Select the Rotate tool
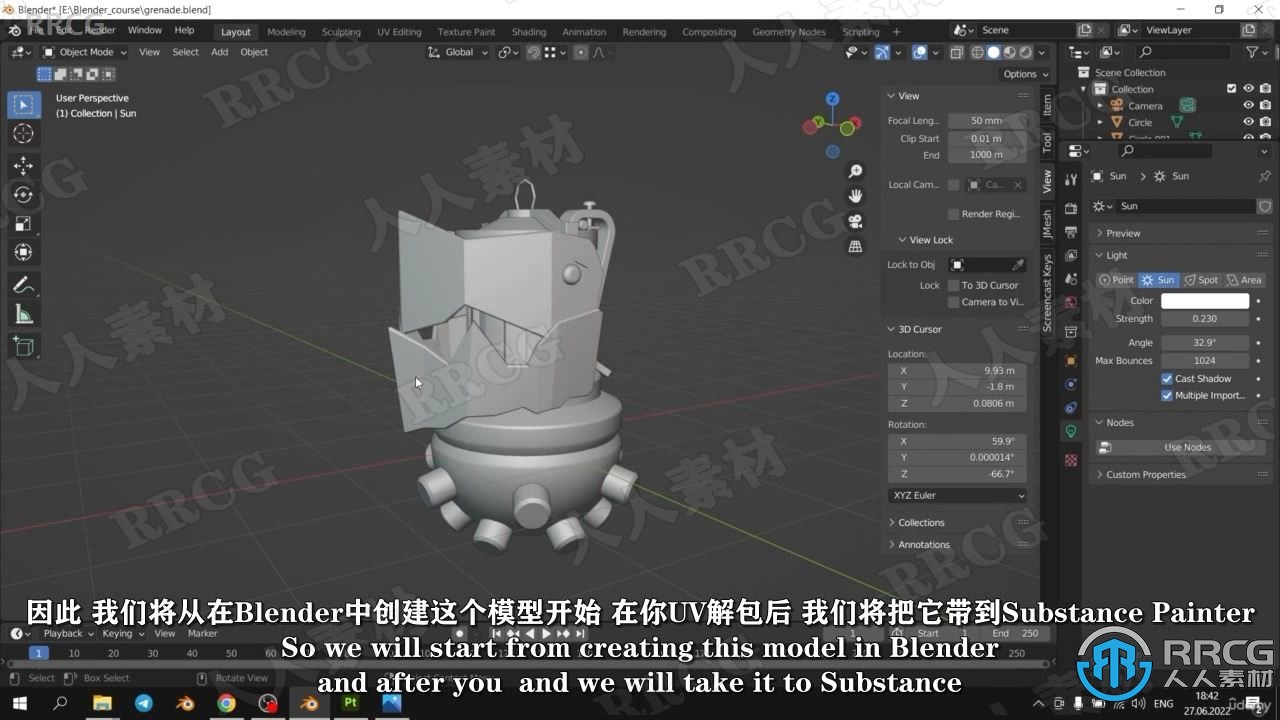The width and height of the screenshot is (1280, 720). tap(24, 195)
